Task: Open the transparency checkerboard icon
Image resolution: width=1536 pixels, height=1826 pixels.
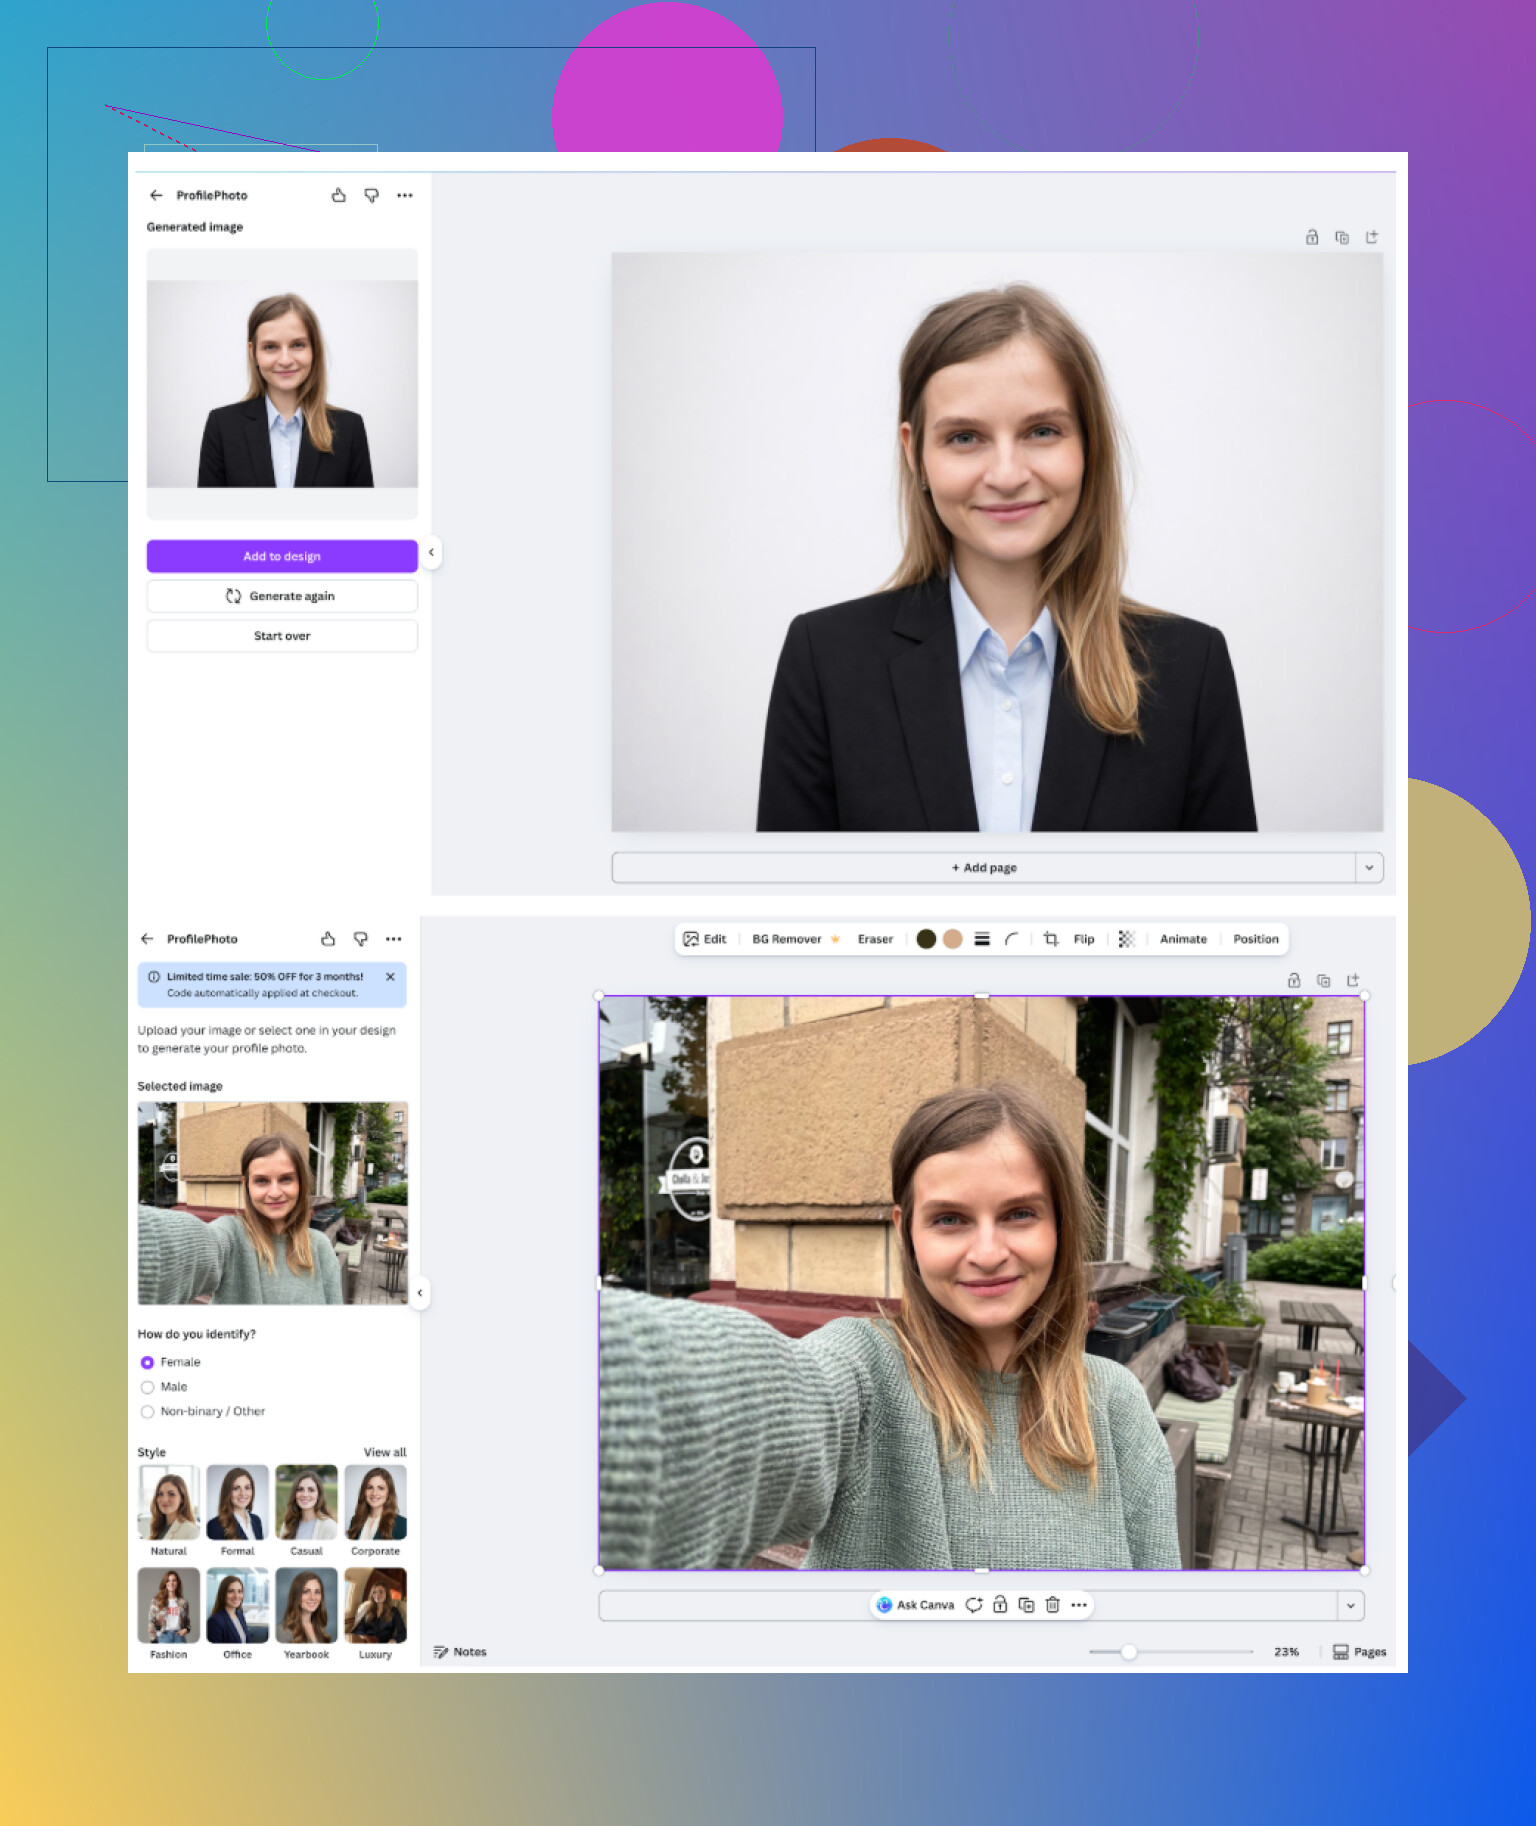Action: tap(1126, 939)
